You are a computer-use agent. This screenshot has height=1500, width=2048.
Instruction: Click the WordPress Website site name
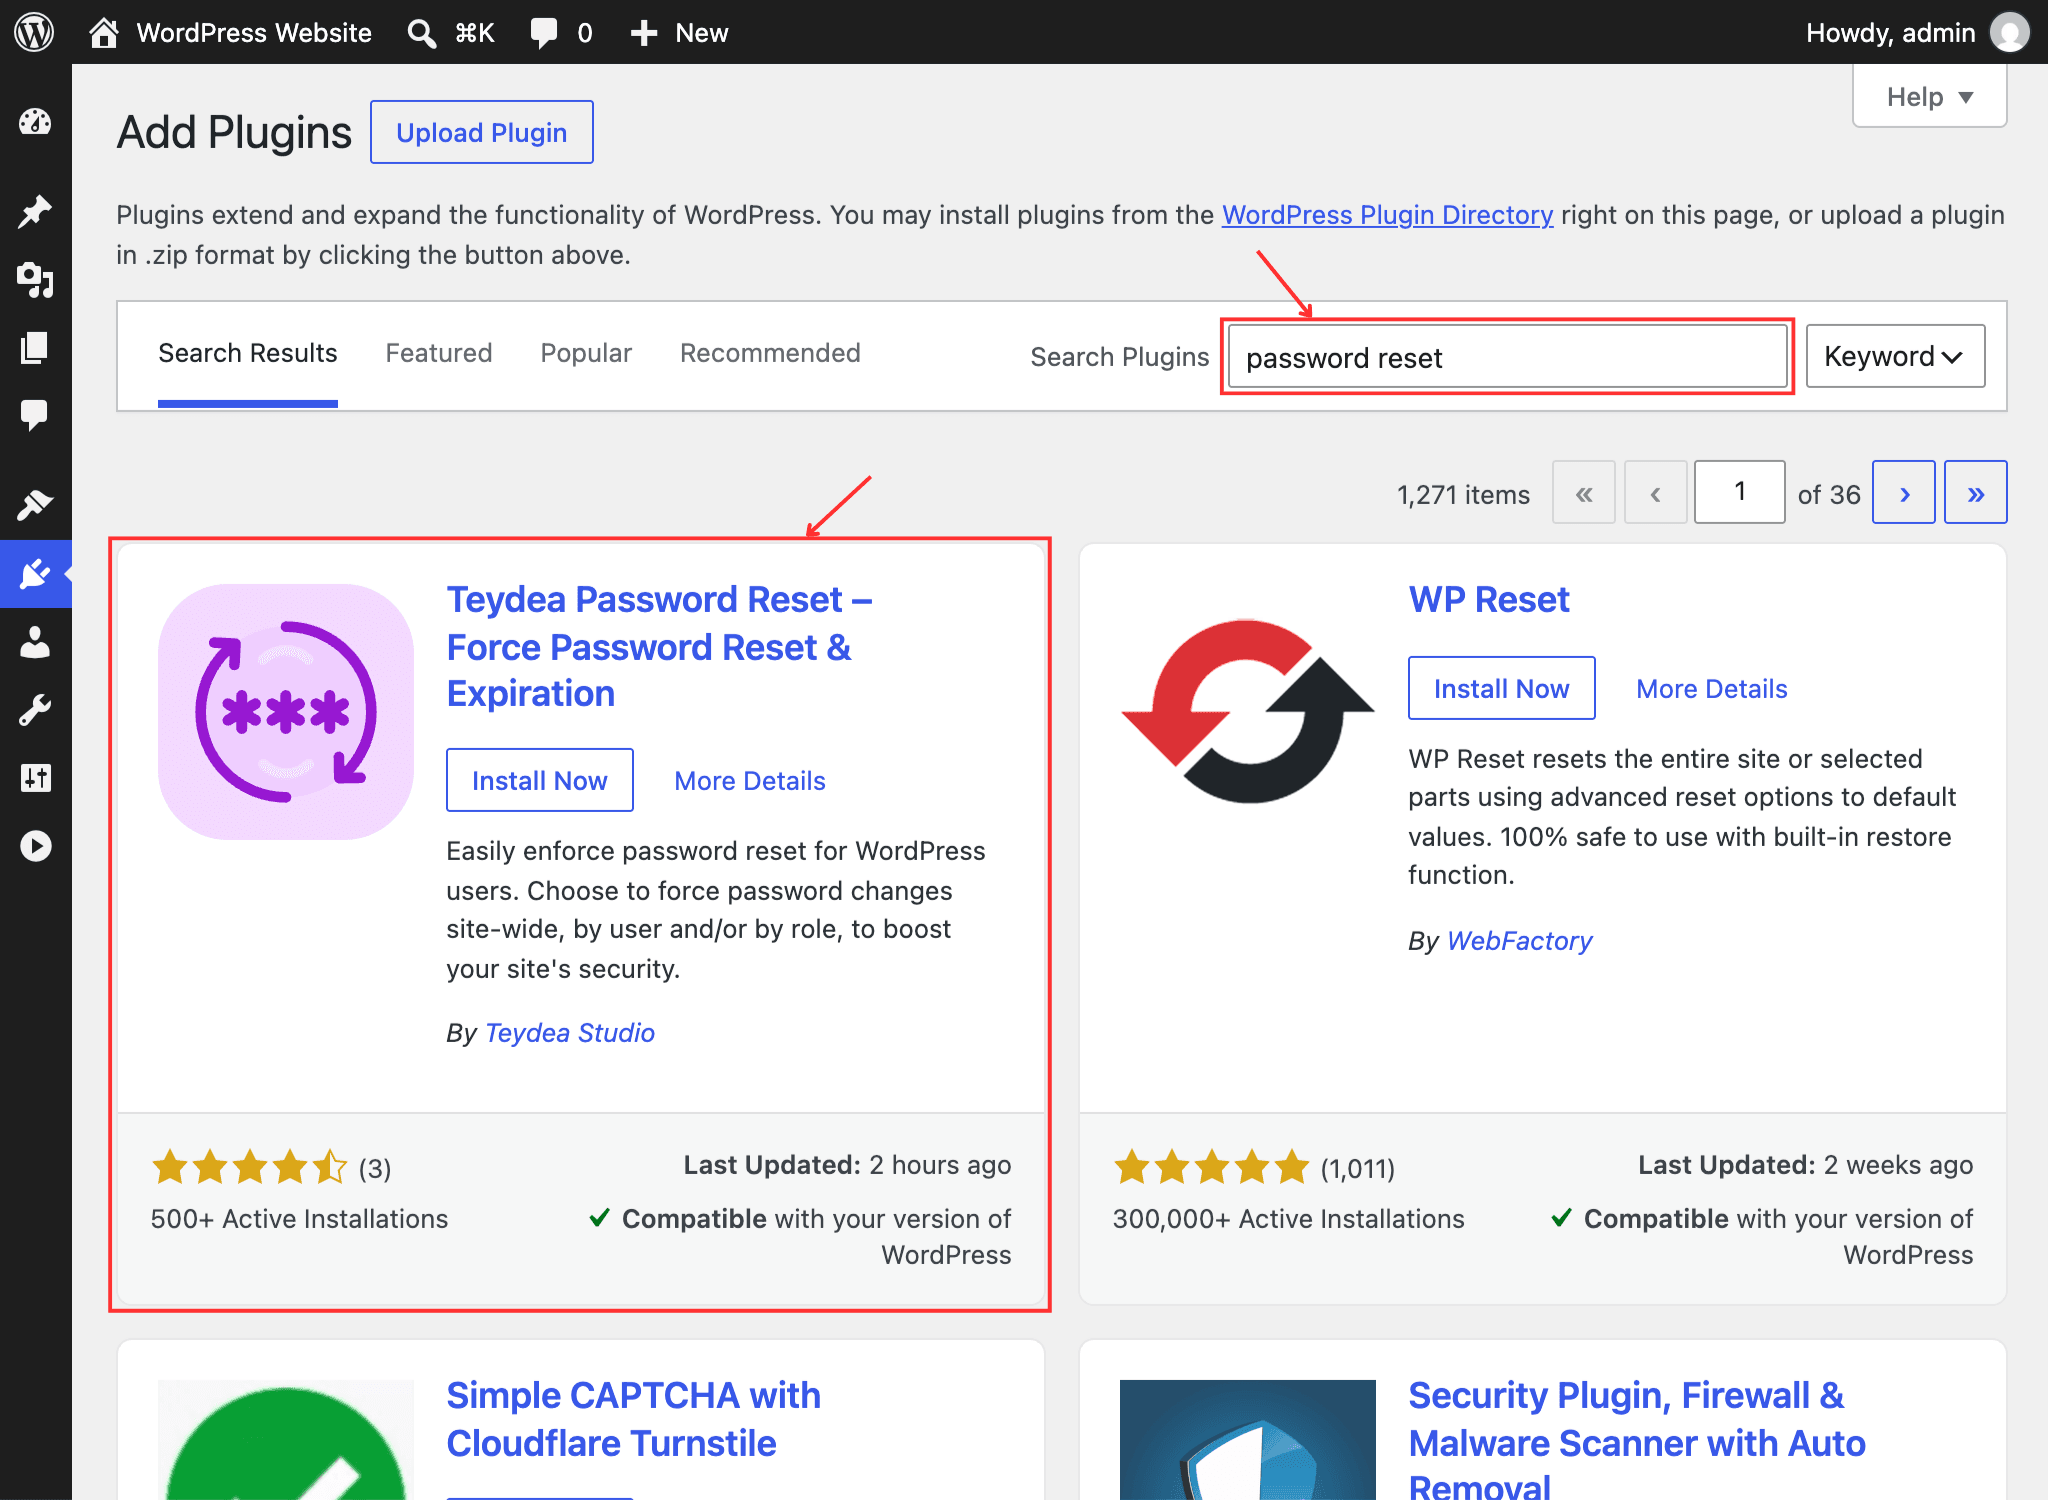pos(254,33)
